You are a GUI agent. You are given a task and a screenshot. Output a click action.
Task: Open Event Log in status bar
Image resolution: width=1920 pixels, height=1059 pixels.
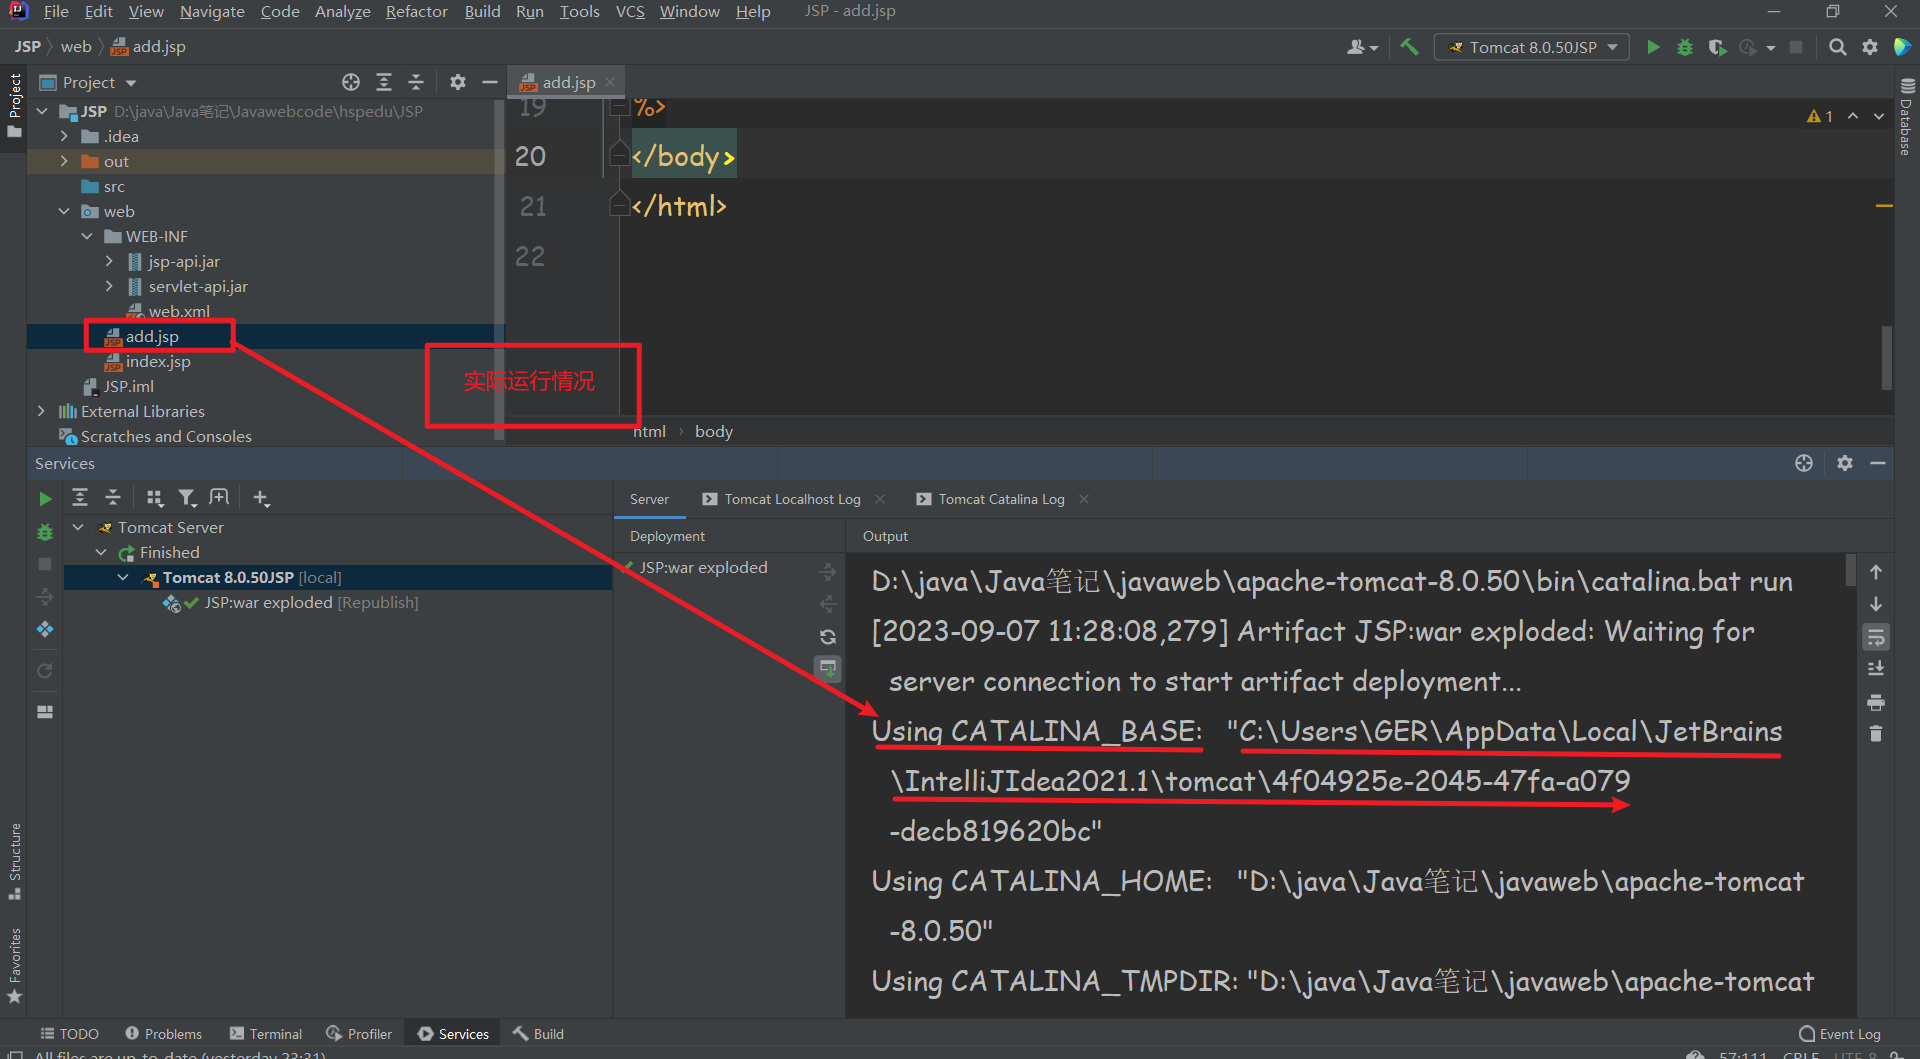pos(1840,1034)
